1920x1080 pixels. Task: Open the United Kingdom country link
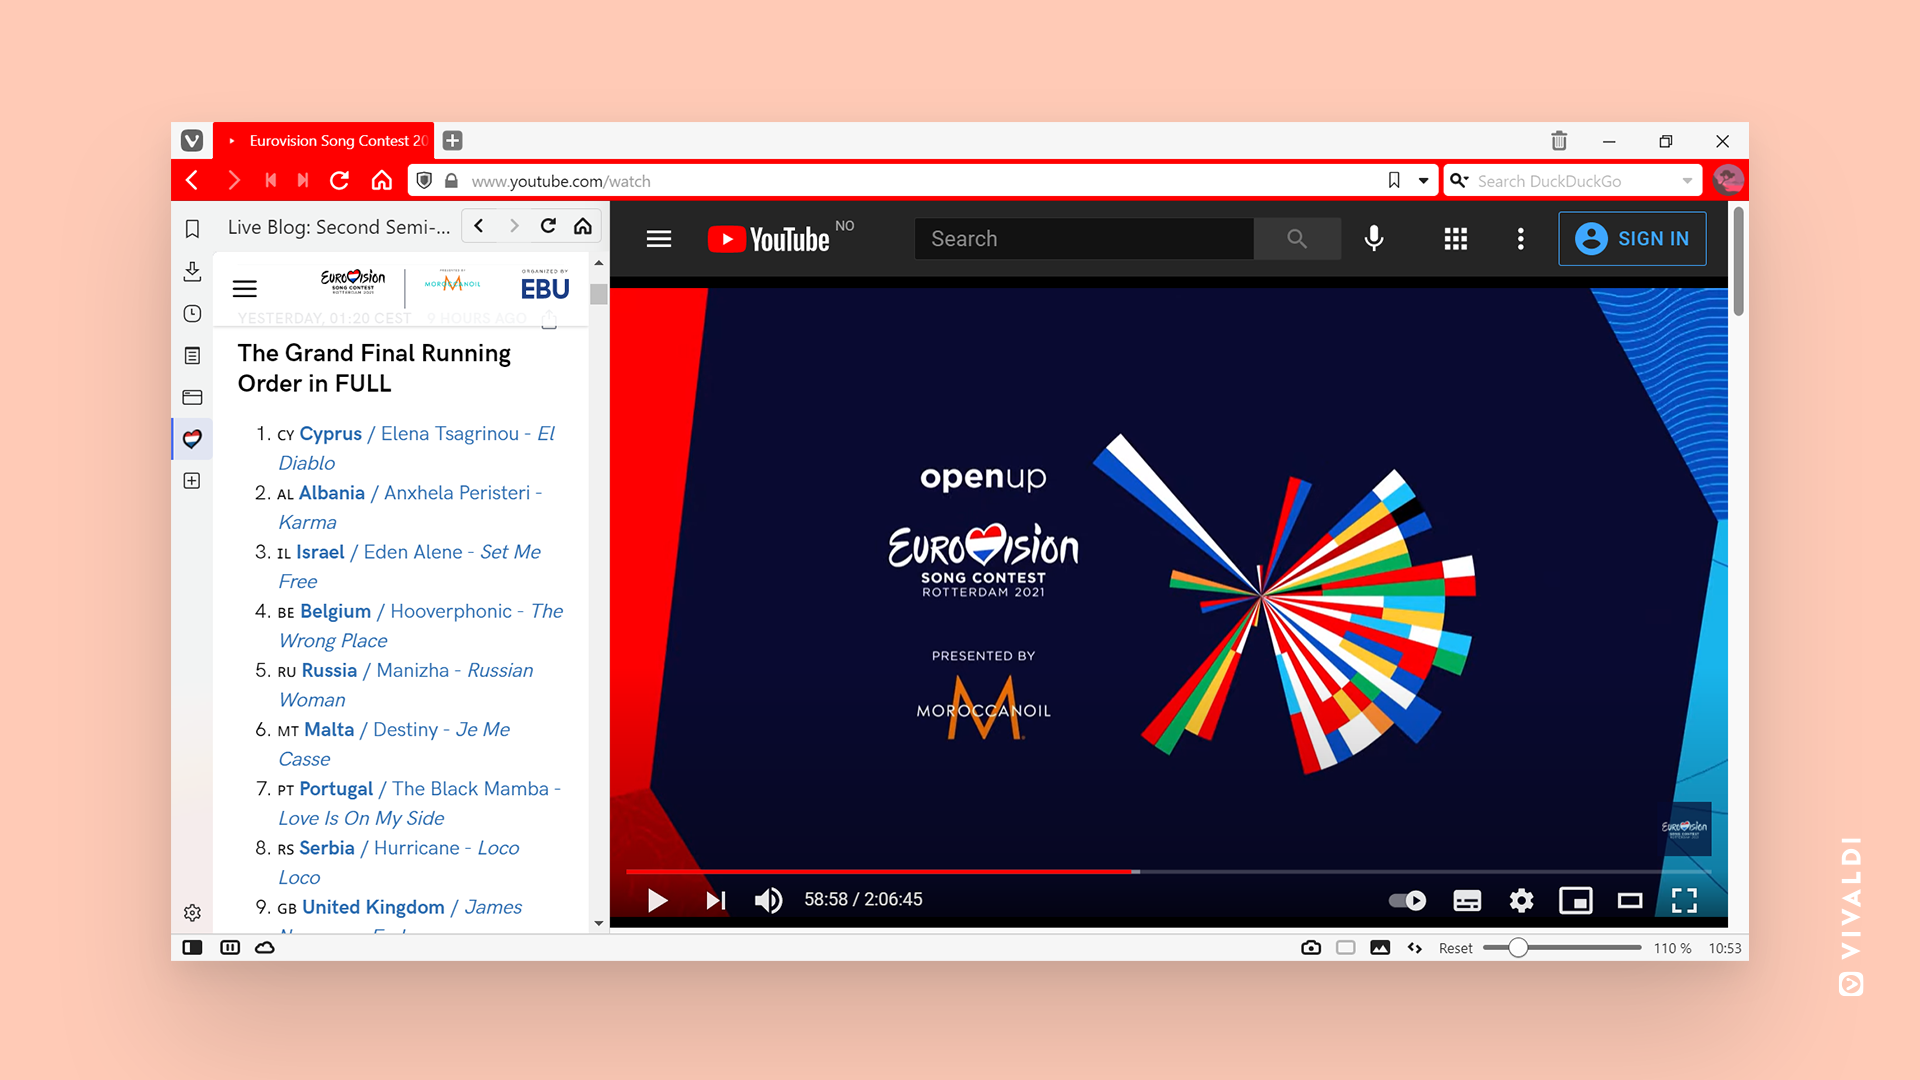coord(373,907)
